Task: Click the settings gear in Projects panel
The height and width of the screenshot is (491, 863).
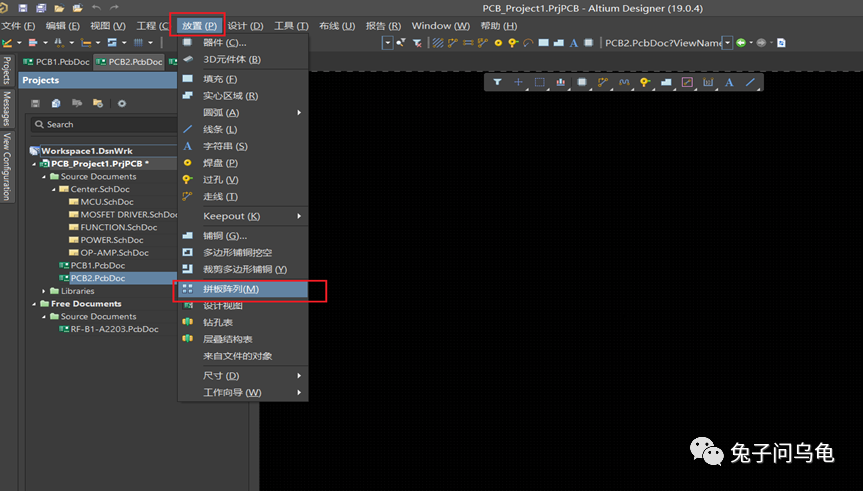Action: pyautogui.click(x=122, y=103)
